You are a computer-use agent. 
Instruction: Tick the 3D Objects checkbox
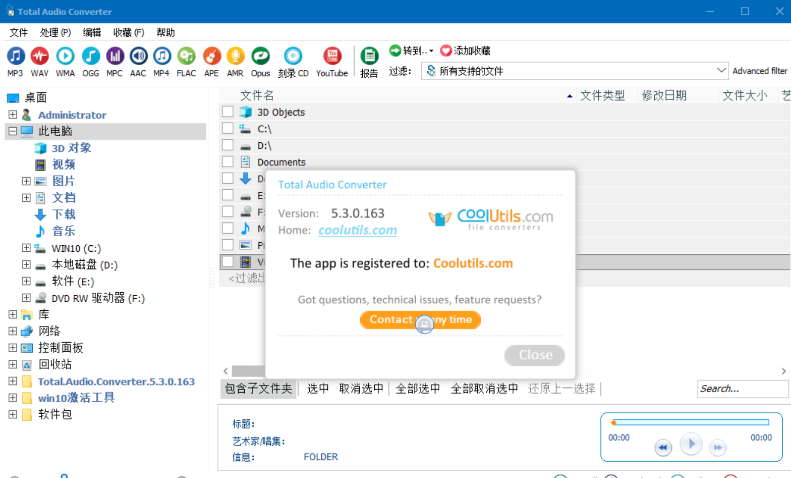[x=228, y=111]
